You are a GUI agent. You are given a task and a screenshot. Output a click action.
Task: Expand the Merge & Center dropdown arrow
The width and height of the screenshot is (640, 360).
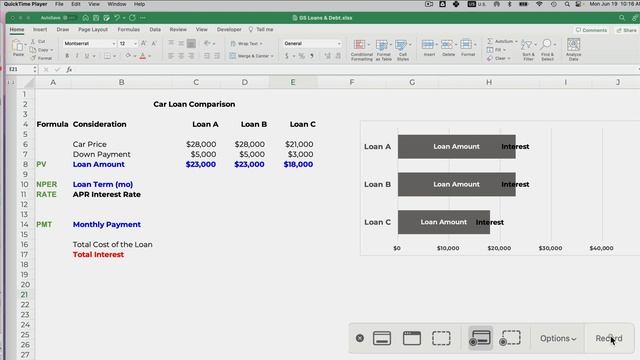272,56
